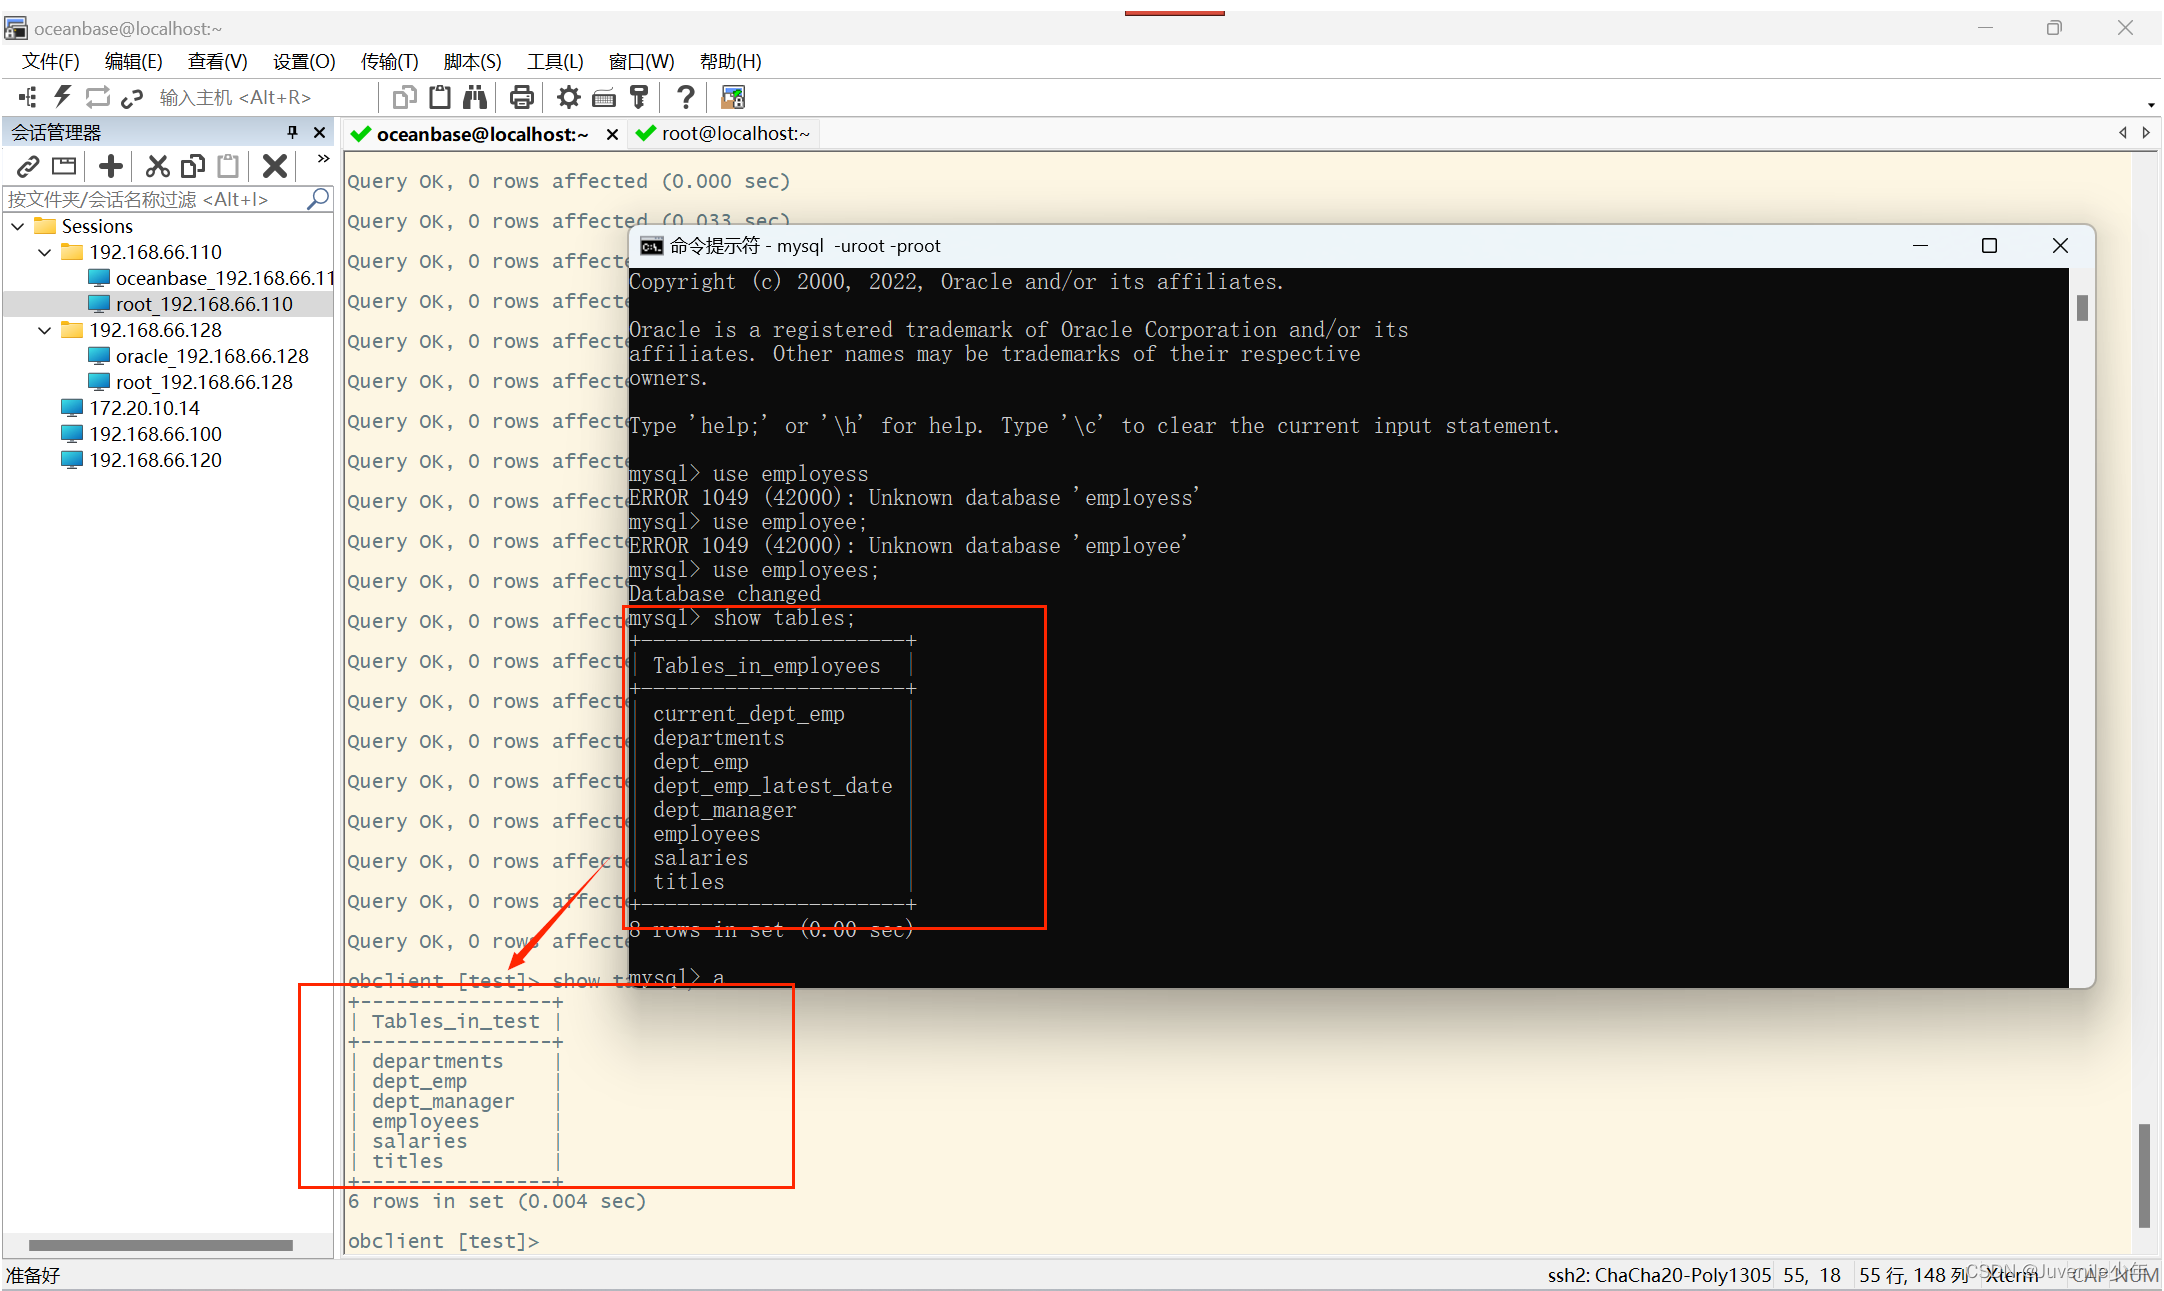Click the session manager horizontal scrollbar

160,1245
